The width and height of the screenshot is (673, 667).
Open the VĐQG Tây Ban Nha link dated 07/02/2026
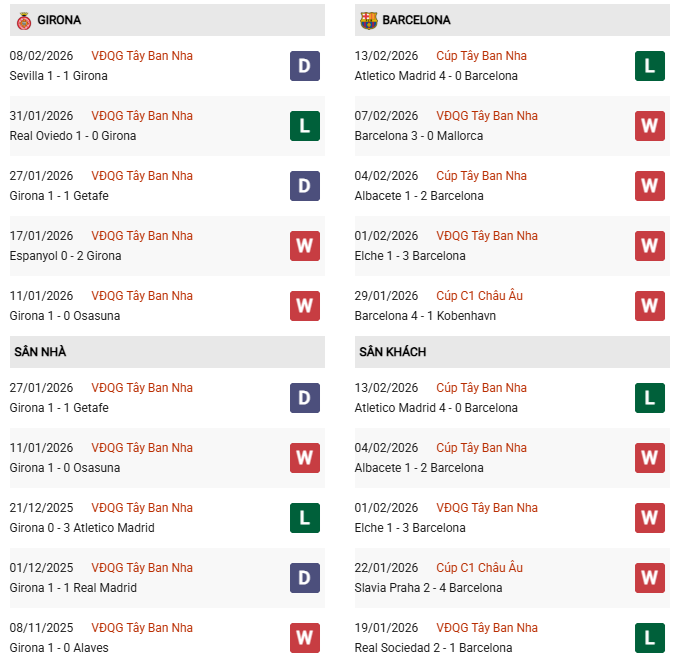[487, 116]
